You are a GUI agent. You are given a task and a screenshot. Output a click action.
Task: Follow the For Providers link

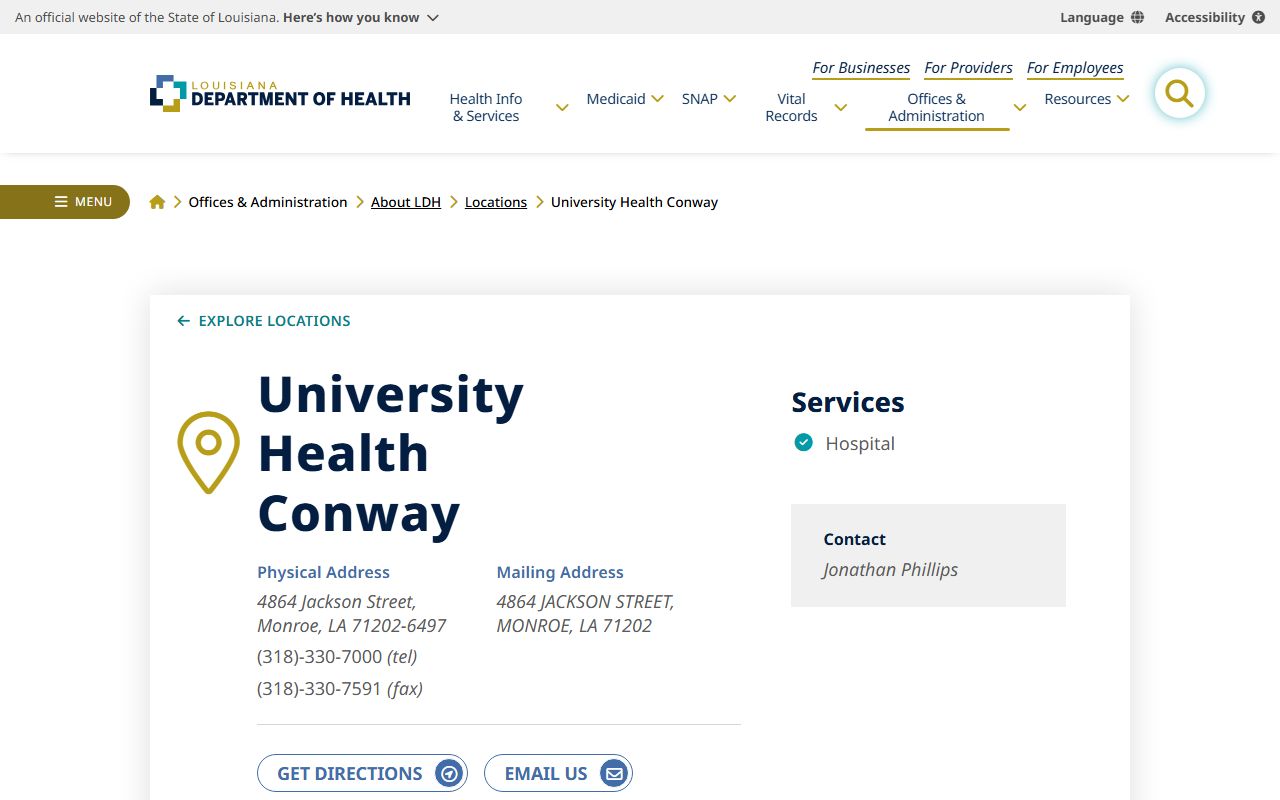pyautogui.click(x=968, y=68)
